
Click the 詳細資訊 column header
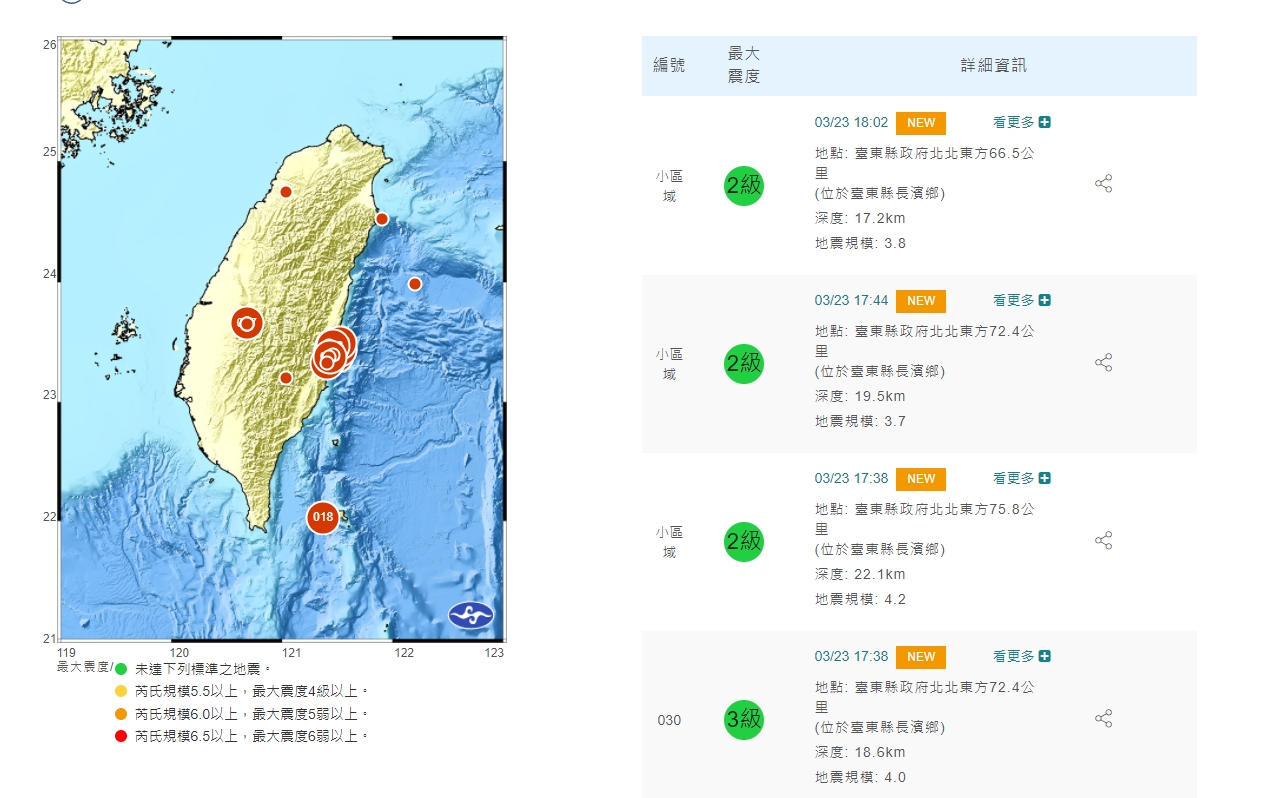coord(993,66)
